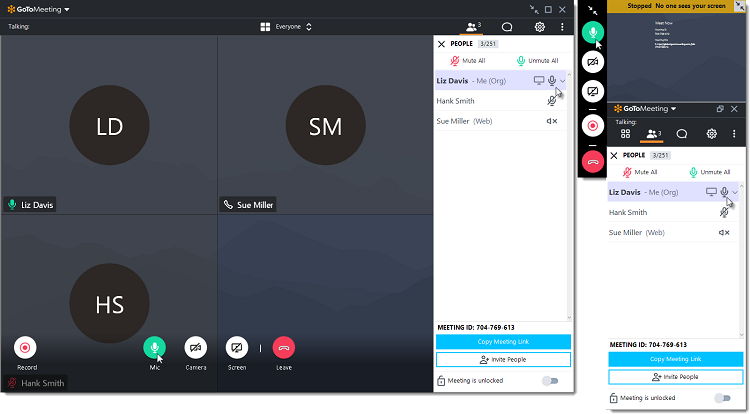This screenshot has width=750, height=414.
Task: Leave the meeting with the red Leave button in main window
Action: (x=284, y=348)
